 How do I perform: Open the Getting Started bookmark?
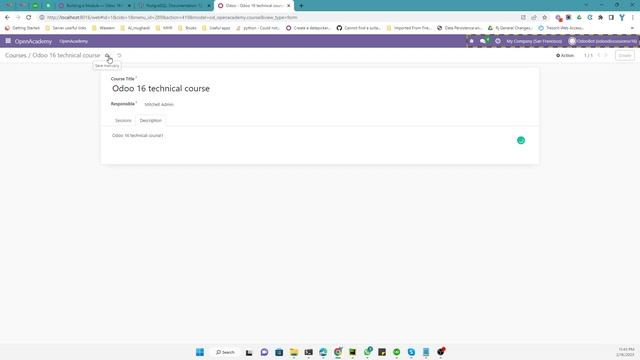[x=22, y=28]
